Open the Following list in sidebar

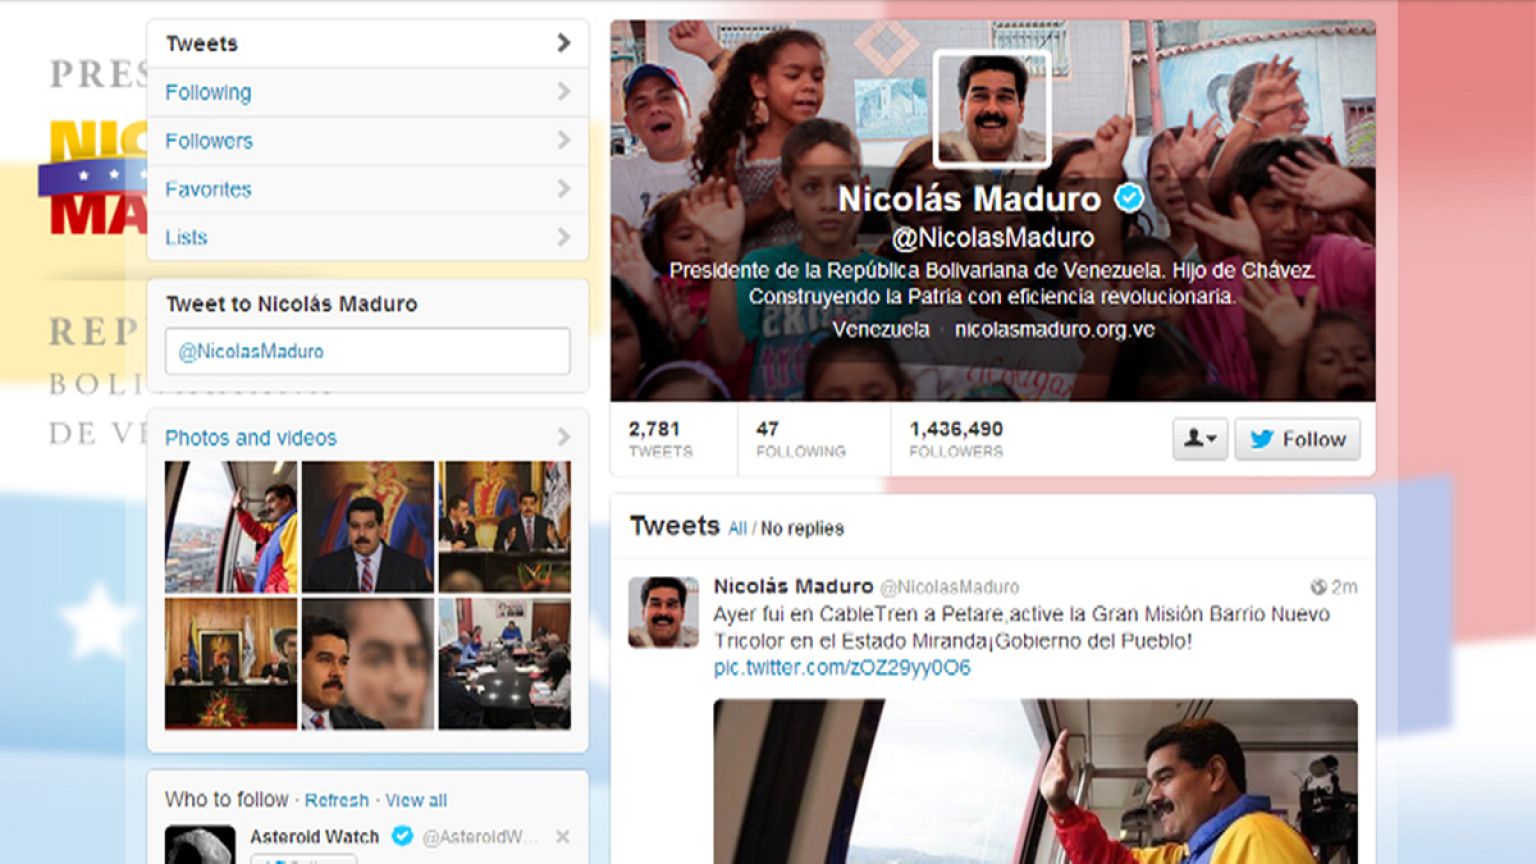tap(368, 92)
